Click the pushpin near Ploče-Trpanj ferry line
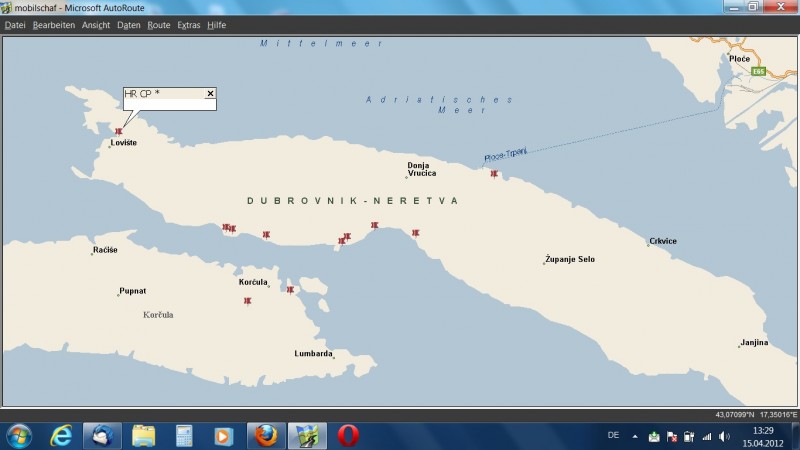Viewport: 800px width, 450px height. 494,174
